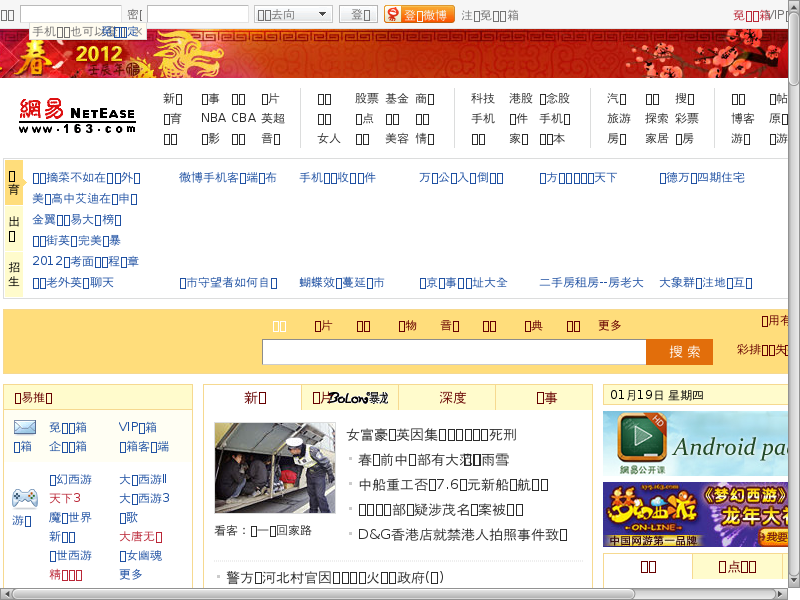The height and width of the screenshot is (600, 800).
Task: Click the login button beside the dropdown
Action: [358, 14]
